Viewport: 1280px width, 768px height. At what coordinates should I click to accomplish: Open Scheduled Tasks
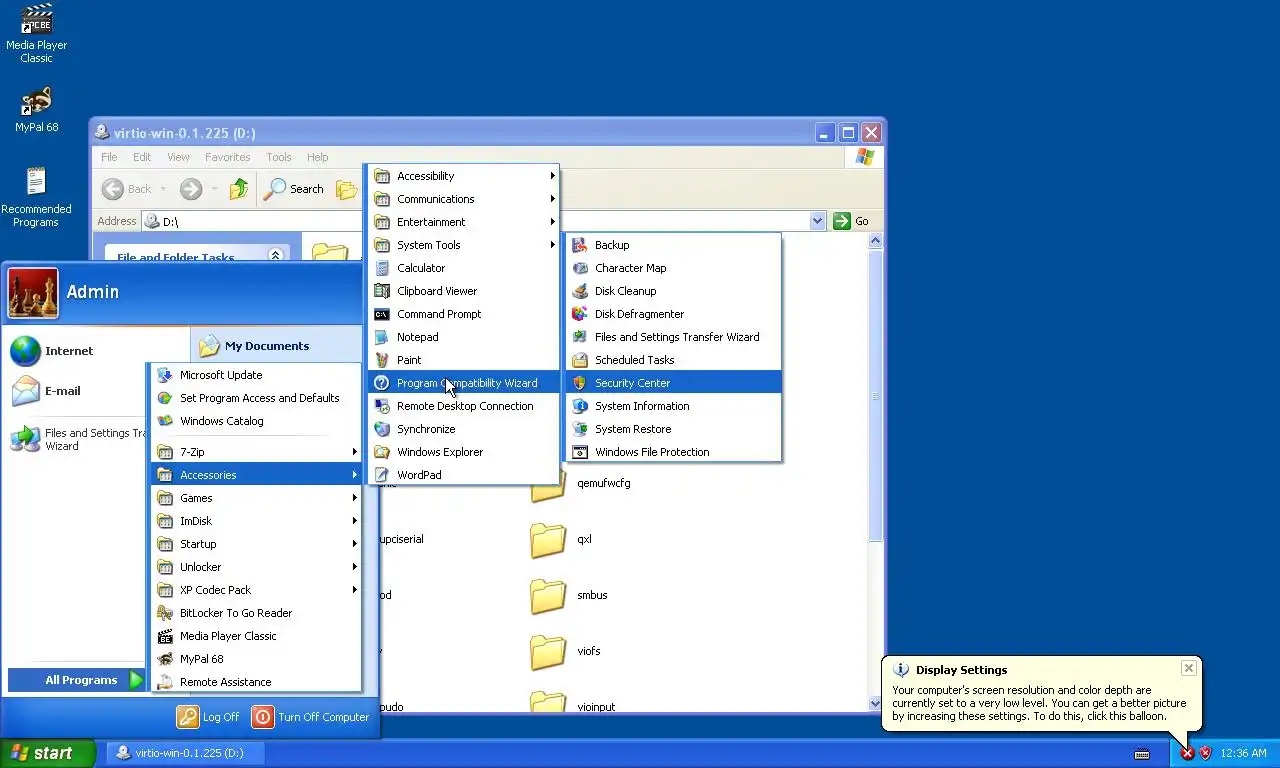(673, 360)
